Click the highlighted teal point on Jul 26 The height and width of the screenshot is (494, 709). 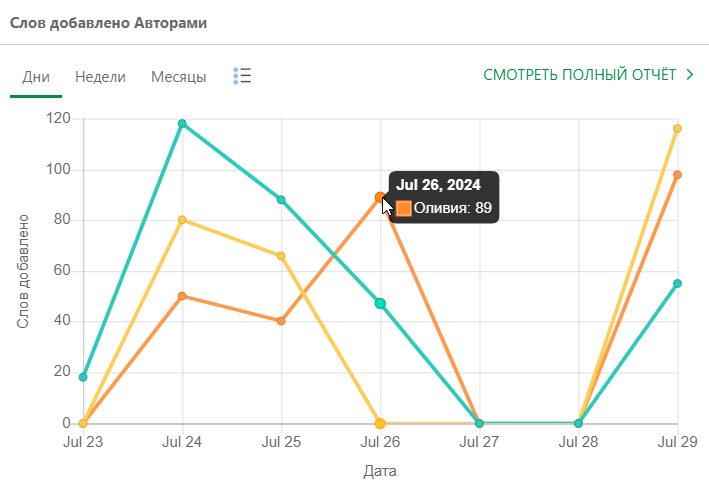[x=380, y=303]
